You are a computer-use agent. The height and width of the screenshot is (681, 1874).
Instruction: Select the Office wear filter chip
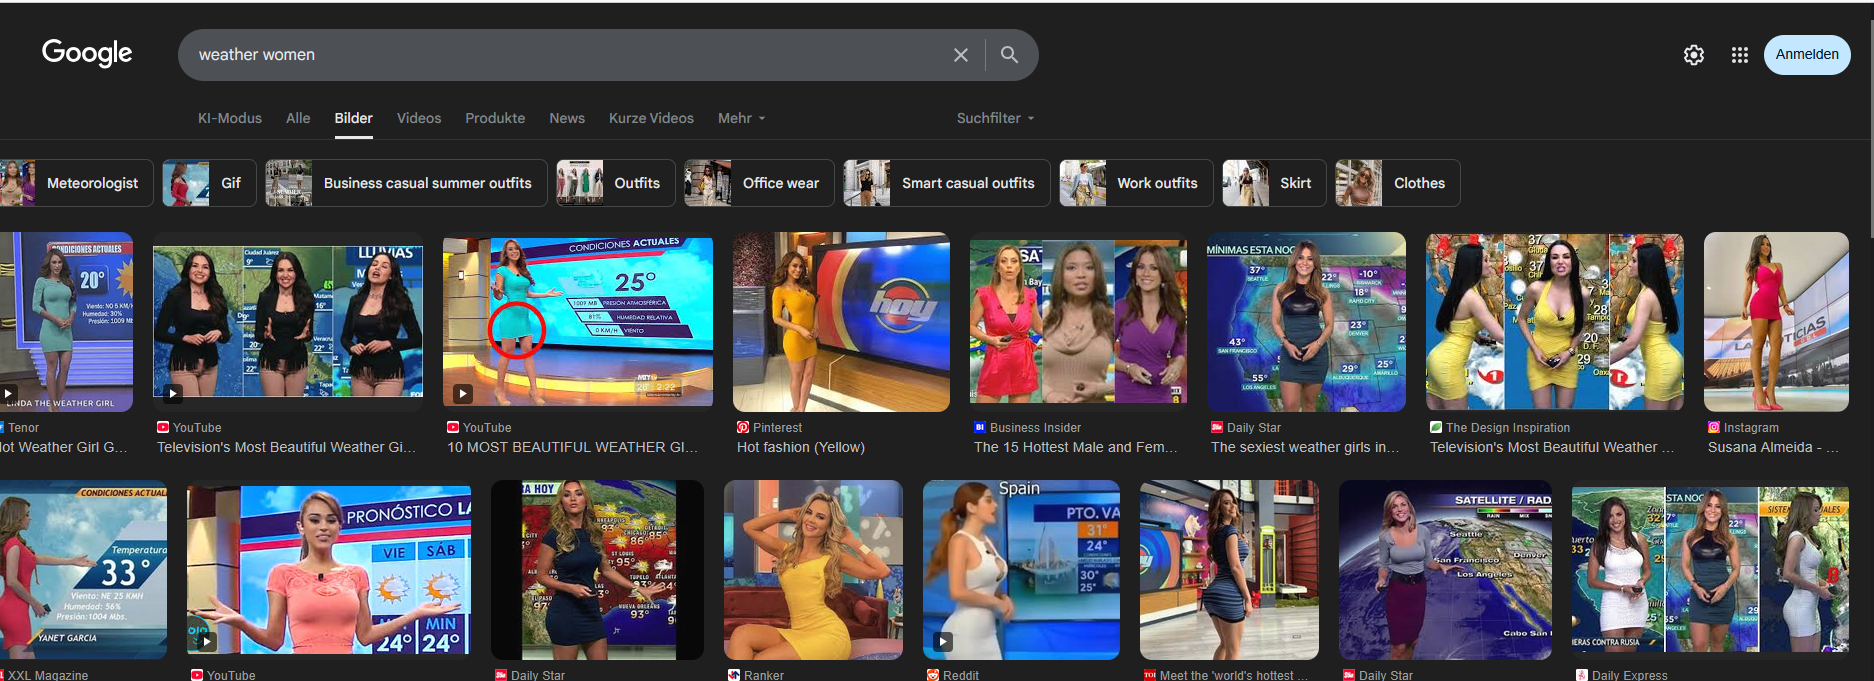pos(759,183)
